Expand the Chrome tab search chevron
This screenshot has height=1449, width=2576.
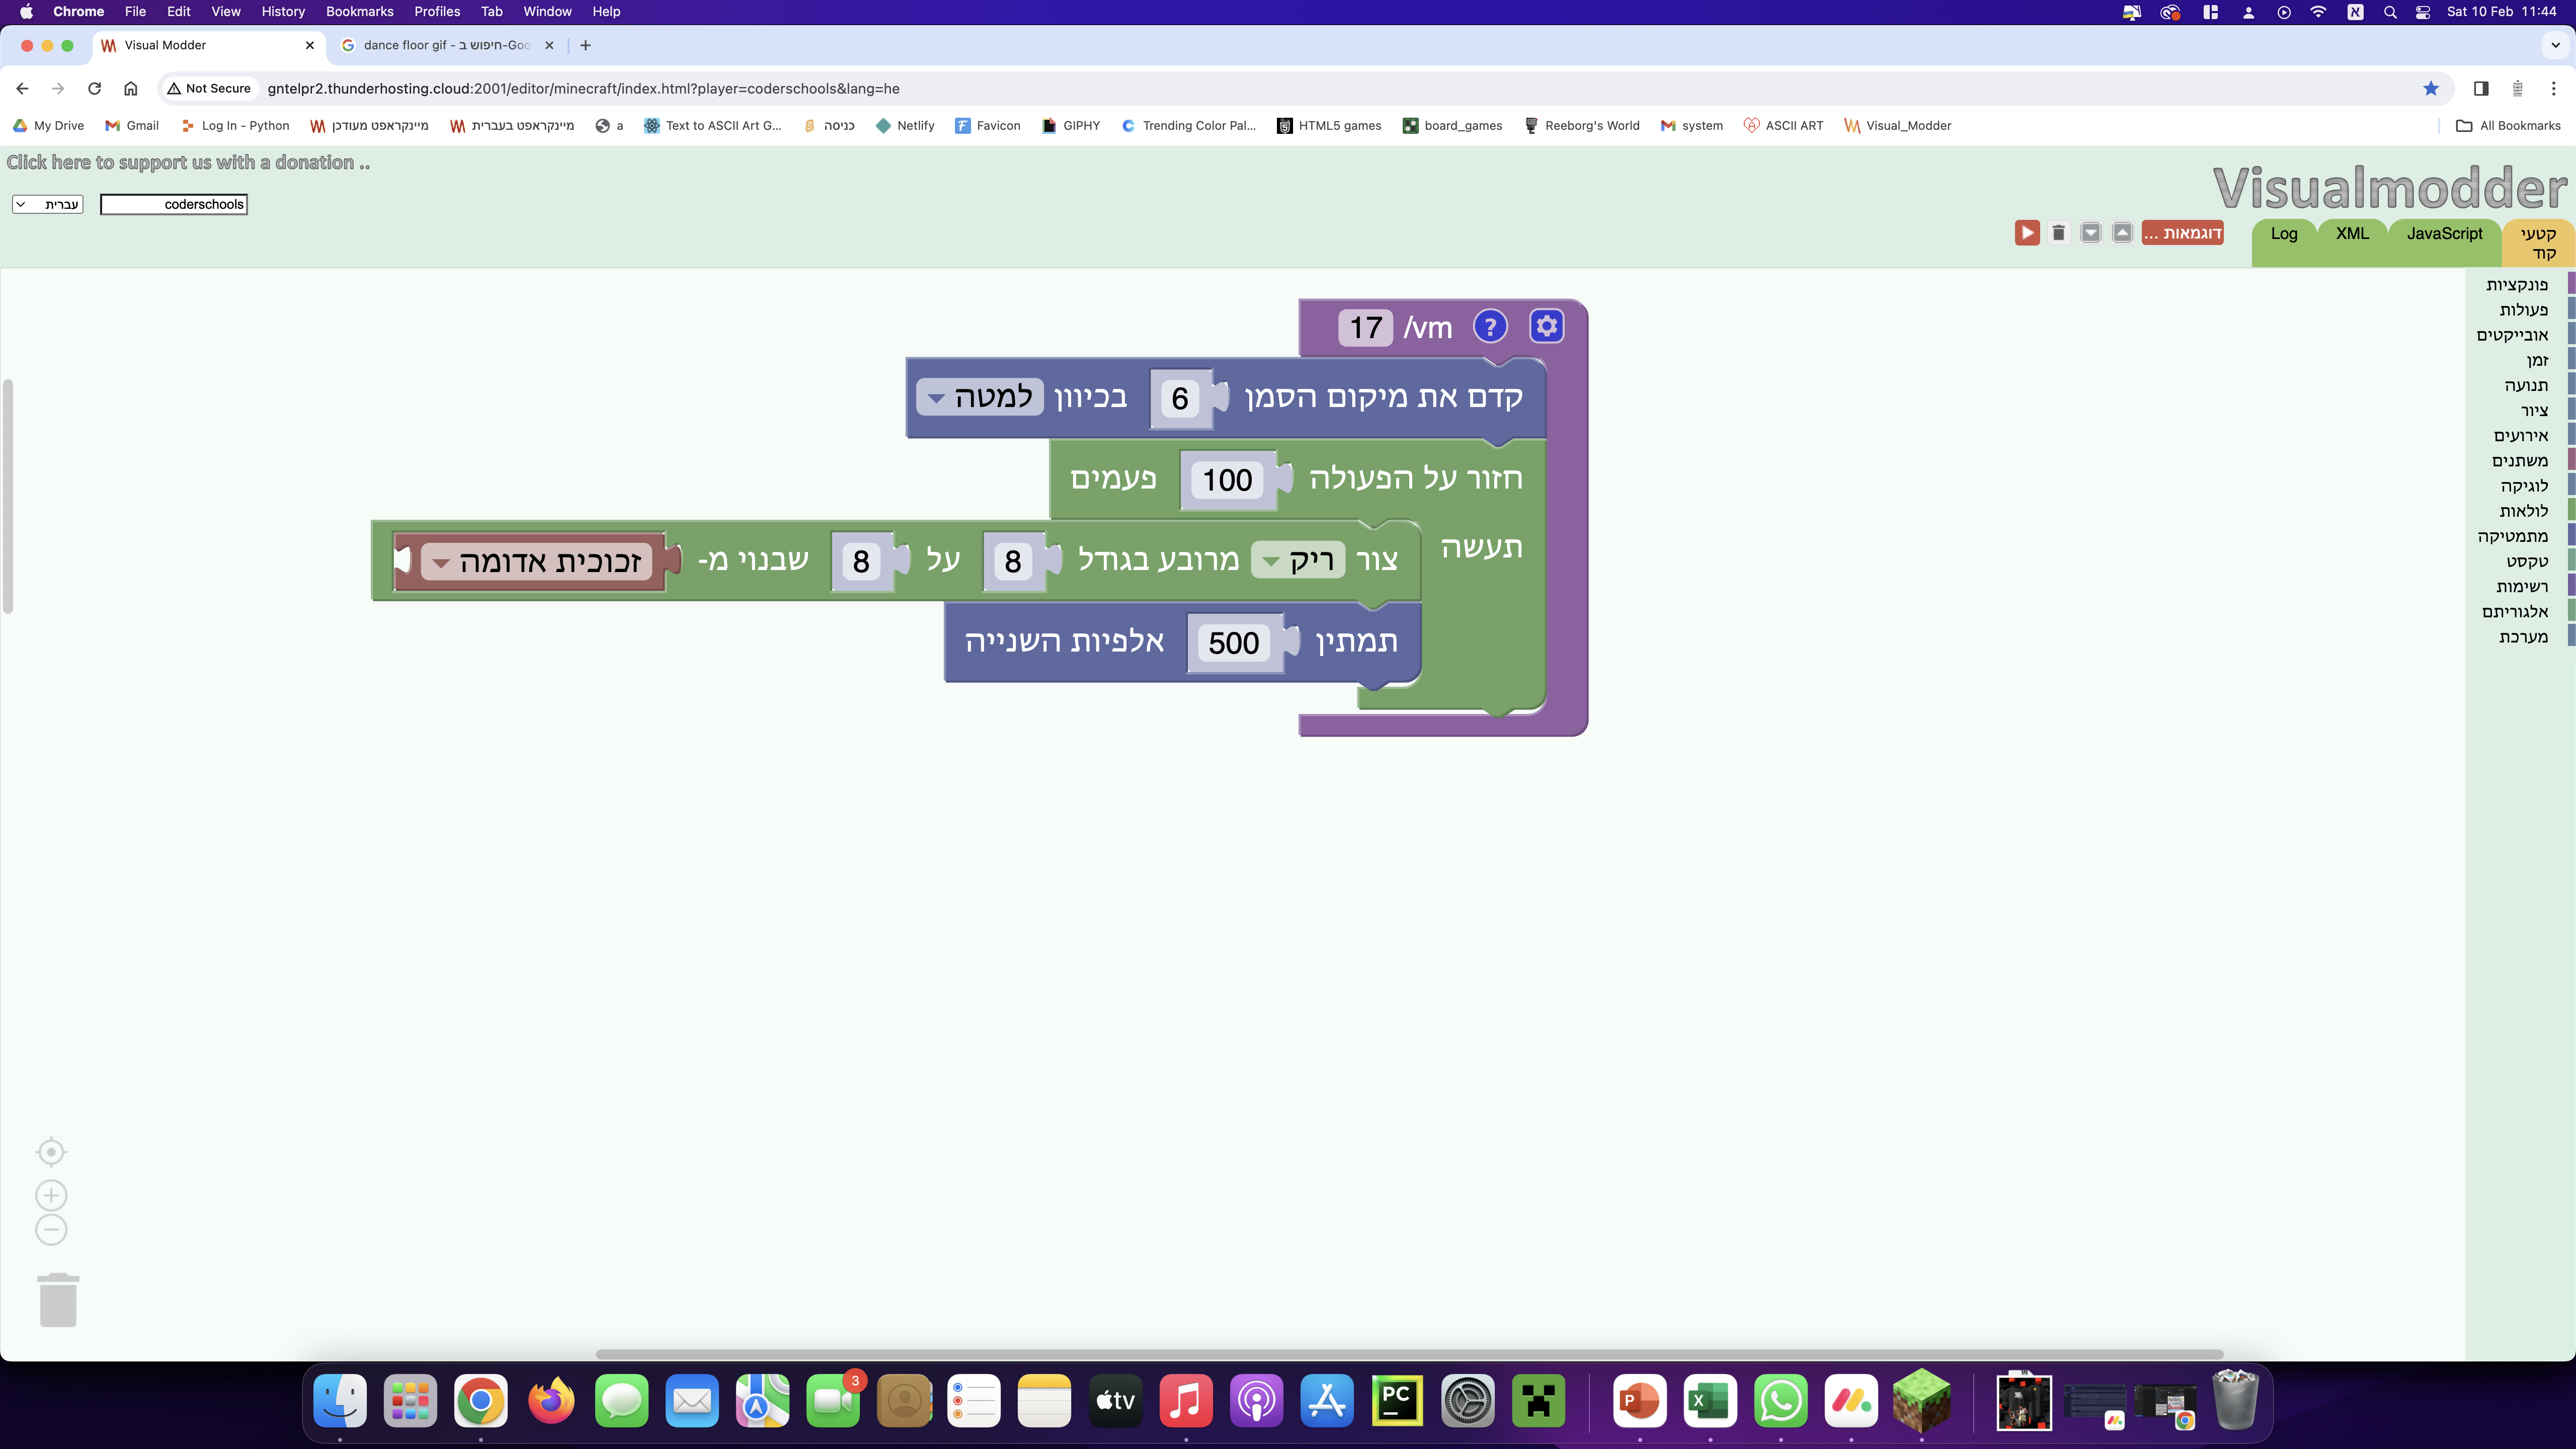coord(2555,45)
